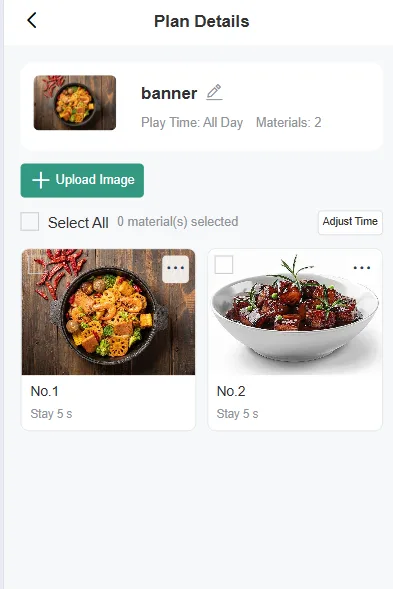Go back using the left arrow
This screenshot has height=589, width=393.
(32, 20)
